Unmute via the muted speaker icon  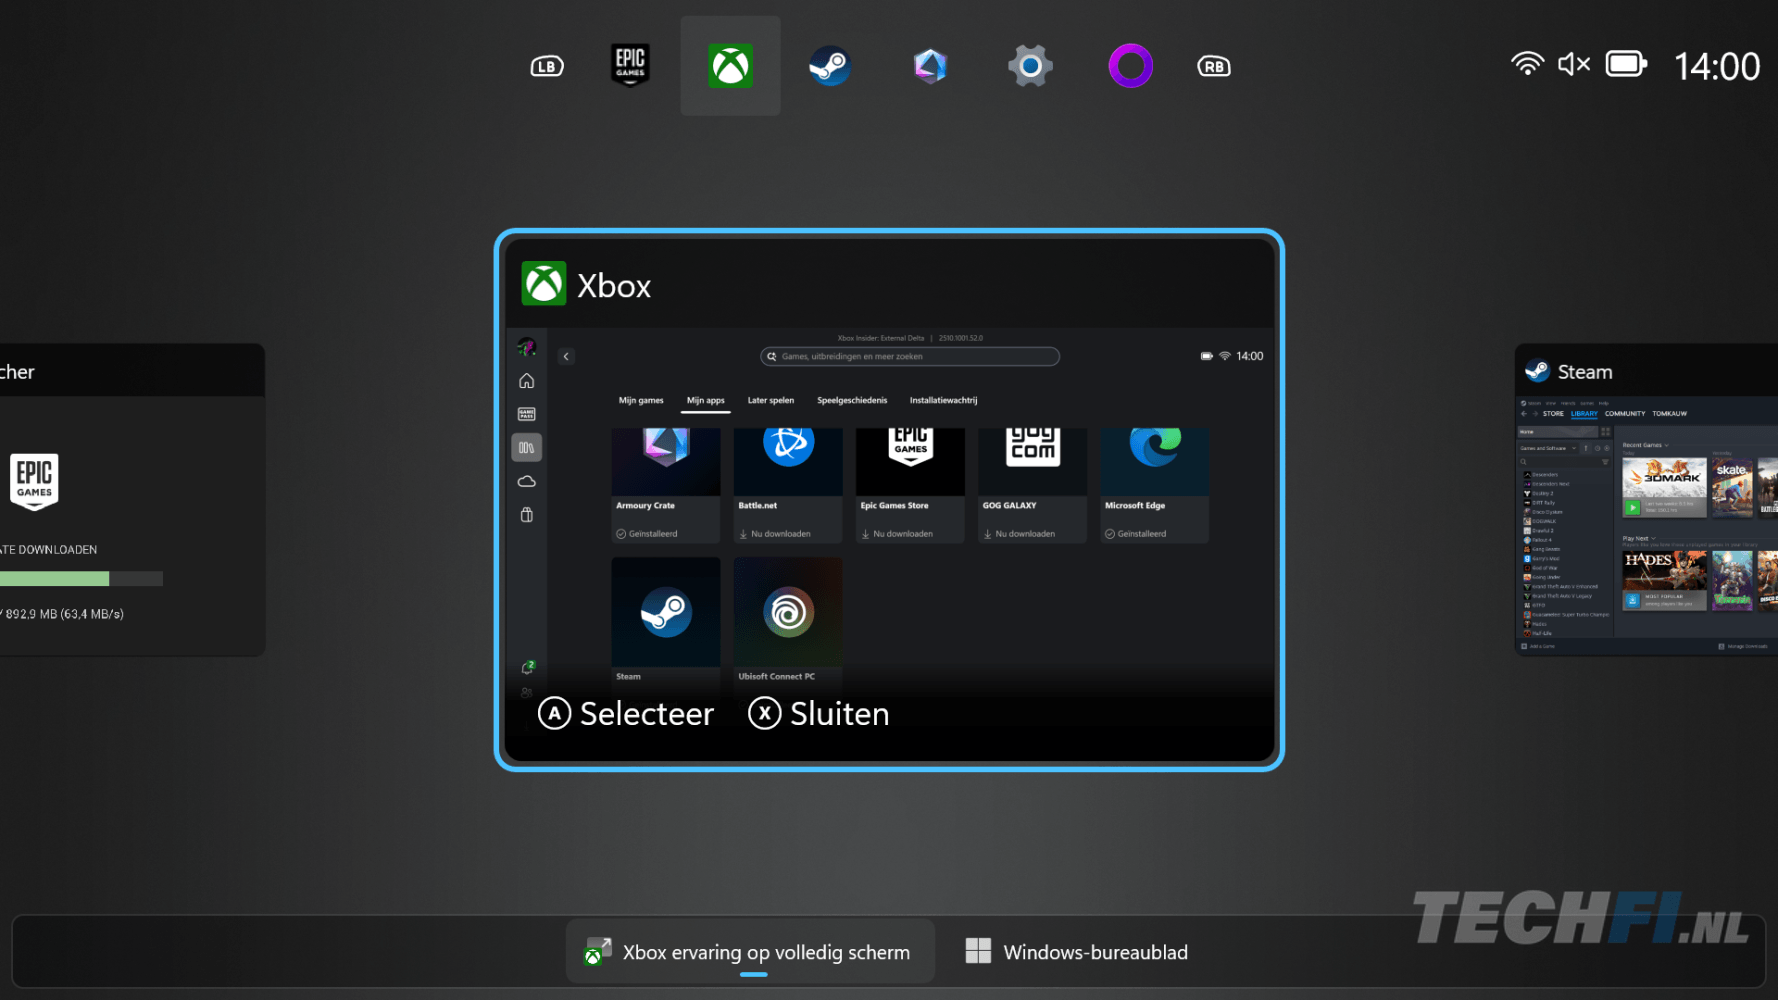pyautogui.click(x=1574, y=65)
